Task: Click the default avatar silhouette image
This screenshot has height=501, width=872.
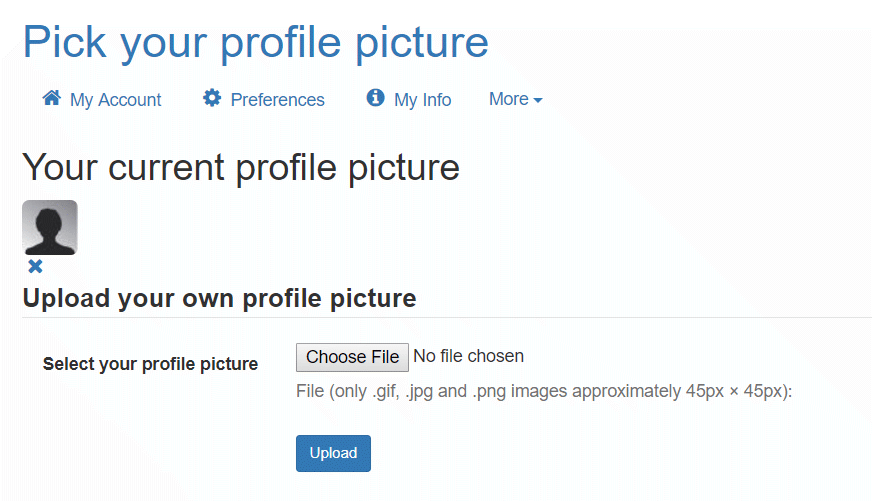Action: point(50,227)
